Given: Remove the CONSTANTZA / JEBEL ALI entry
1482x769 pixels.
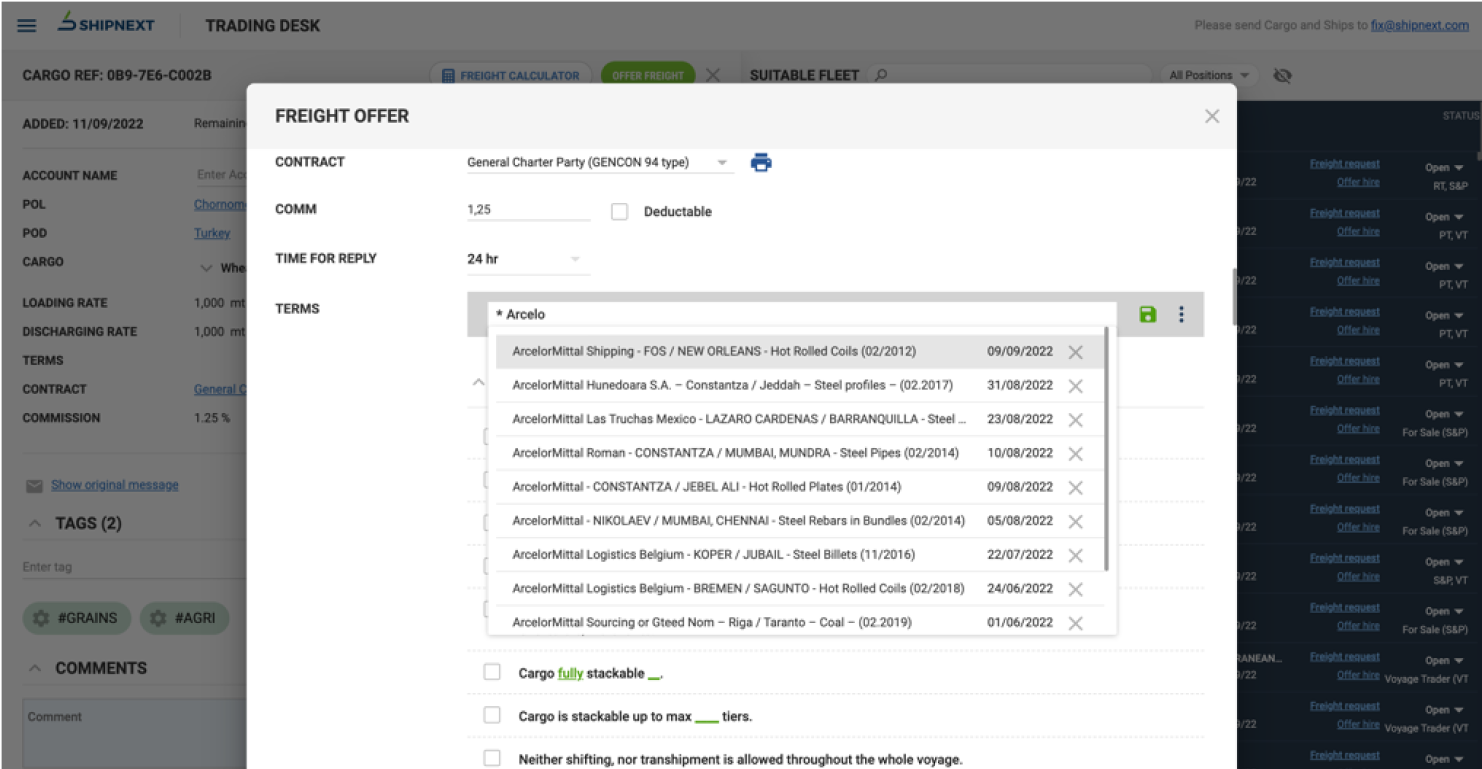Looking at the screenshot, I should point(1075,488).
